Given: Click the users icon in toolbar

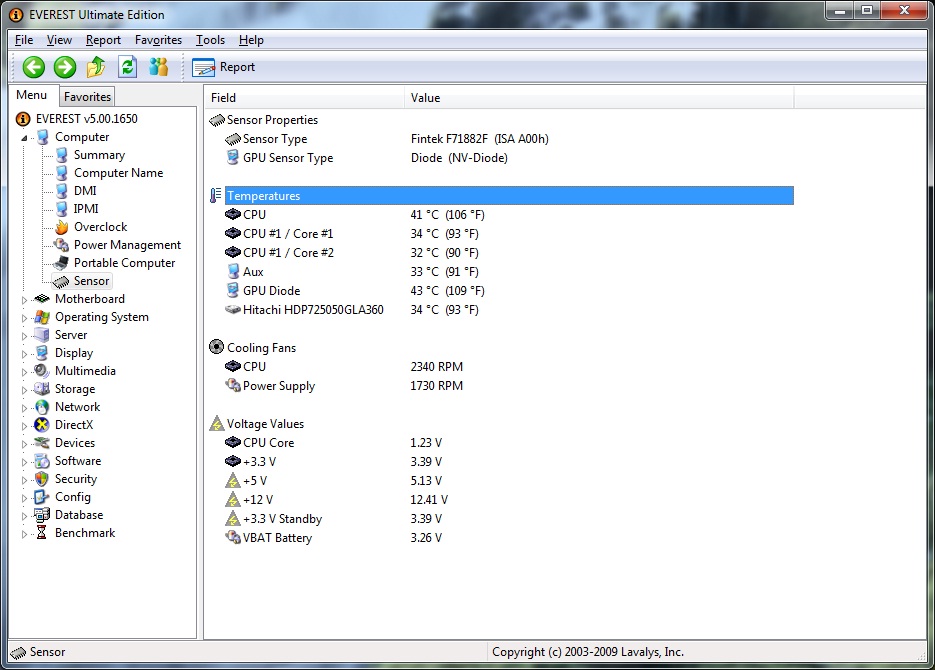Looking at the screenshot, I should pos(158,67).
